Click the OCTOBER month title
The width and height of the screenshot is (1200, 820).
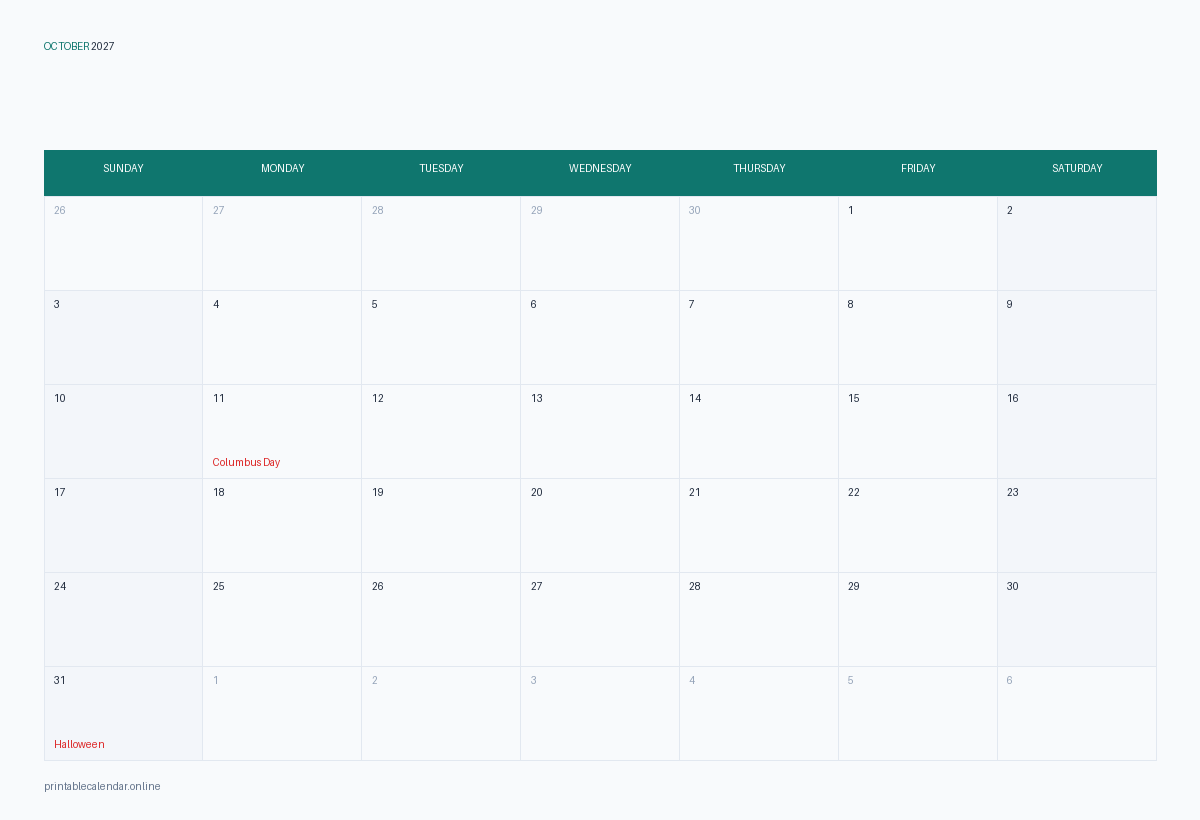pos(67,47)
